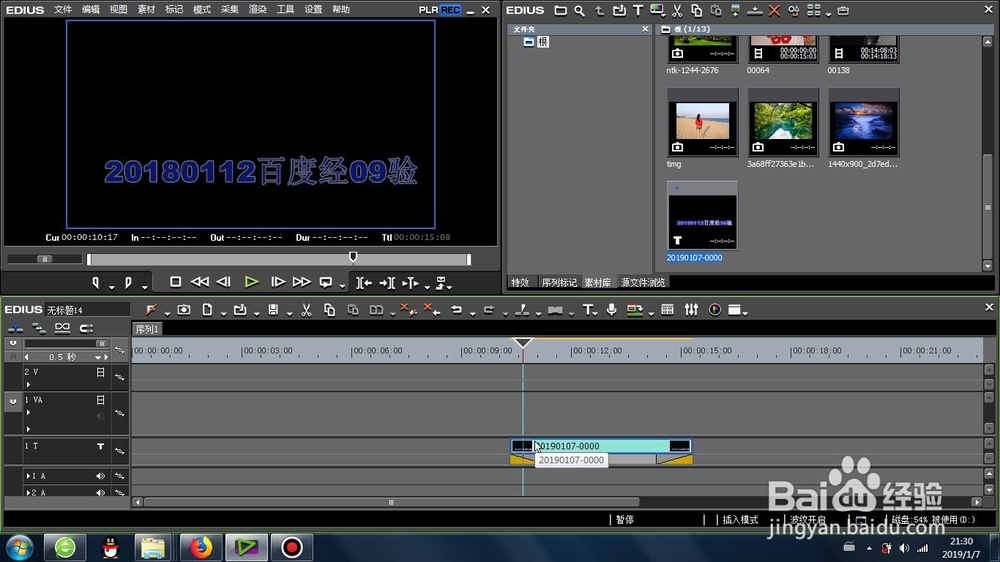Toggle video visibility on 1 VA track
The height and width of the screenshot is (562, 1000).
coord(100,399)
